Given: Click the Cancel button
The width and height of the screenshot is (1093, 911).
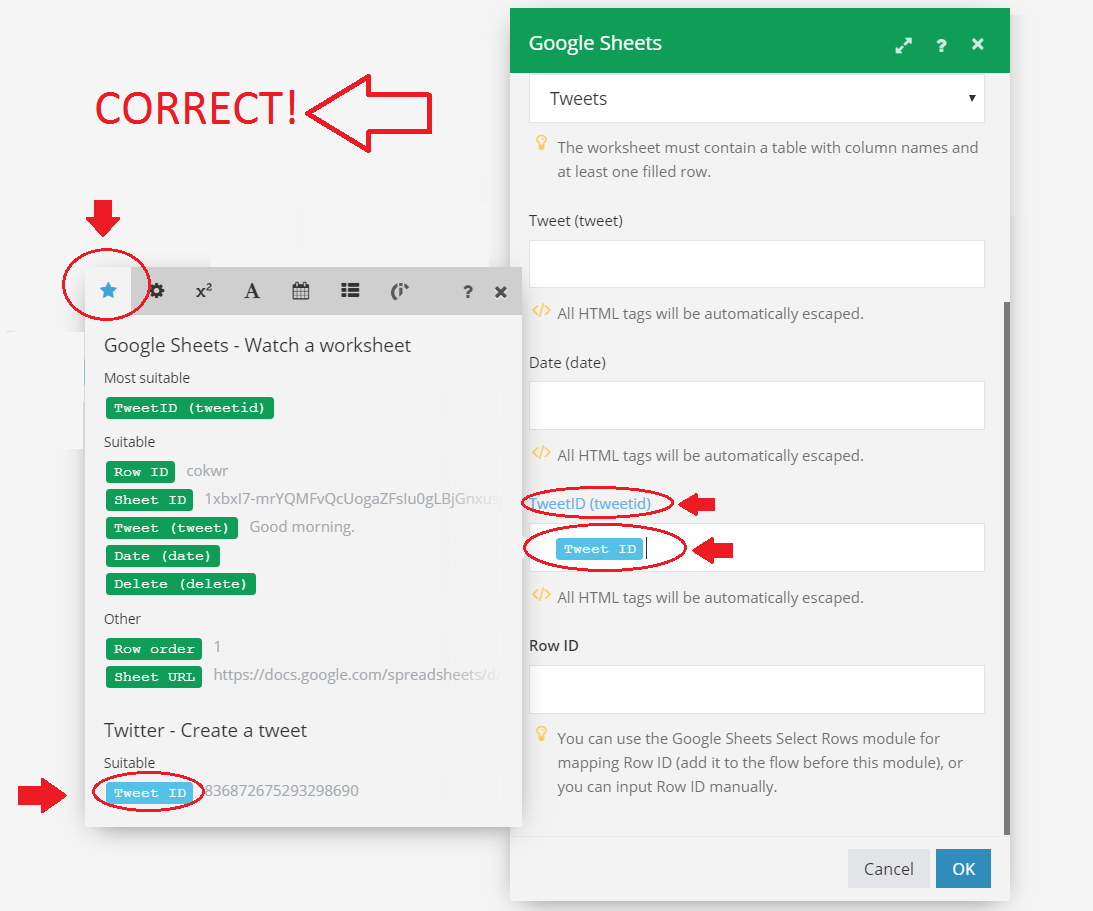Looking at the screenshot, I should coord(888,868).
